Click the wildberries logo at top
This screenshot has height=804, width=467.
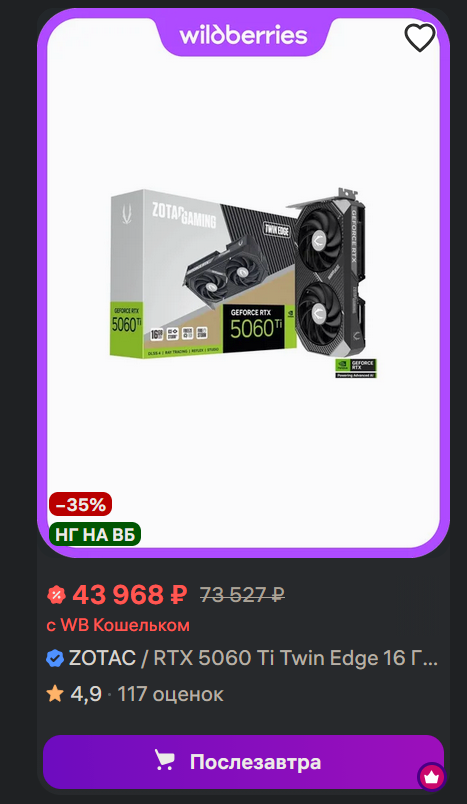tap(243, 35)
